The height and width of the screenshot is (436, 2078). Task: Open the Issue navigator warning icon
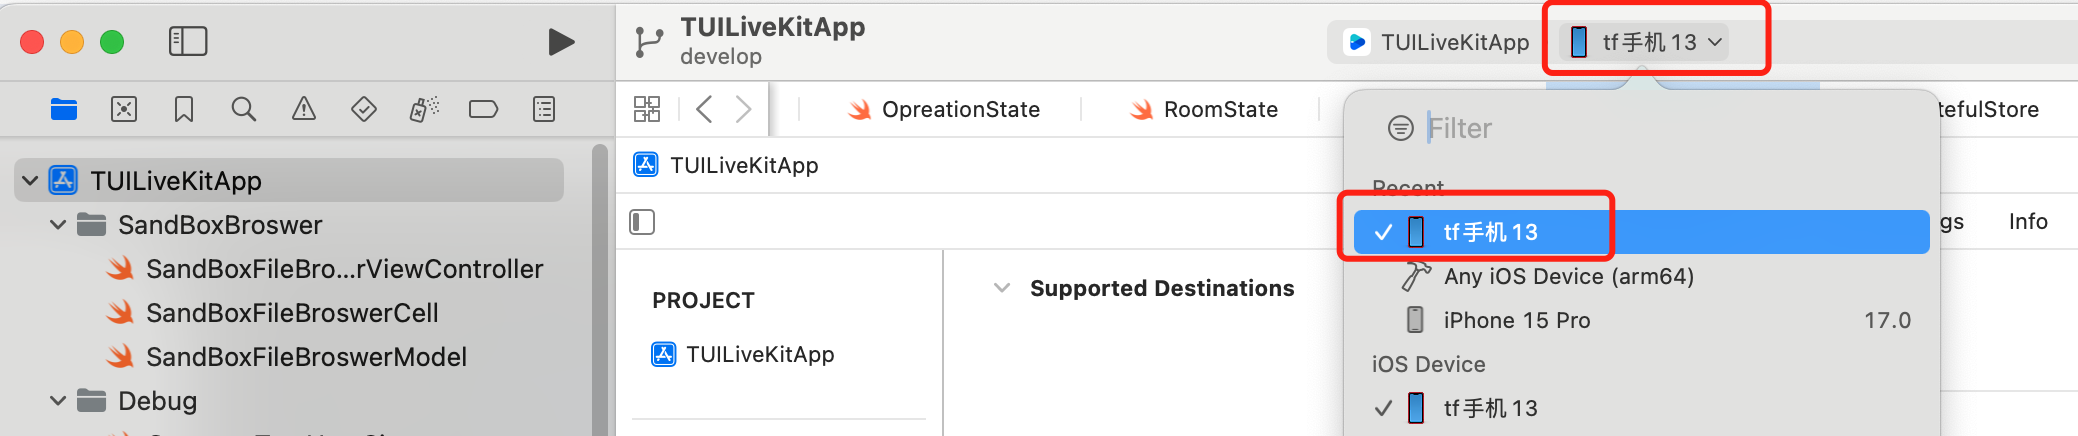tap(304, 109)
